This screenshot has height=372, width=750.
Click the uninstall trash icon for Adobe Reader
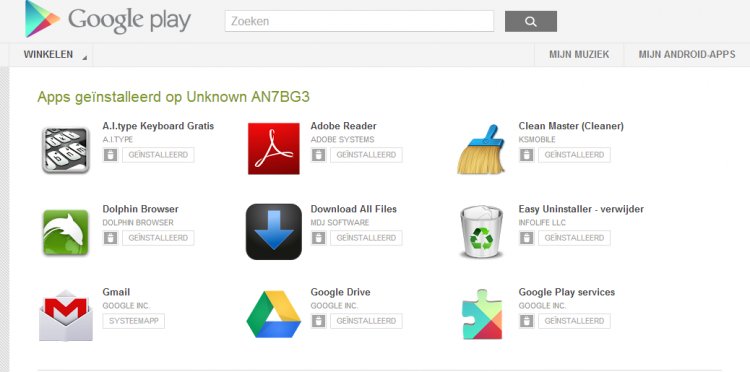coord(319,155)
